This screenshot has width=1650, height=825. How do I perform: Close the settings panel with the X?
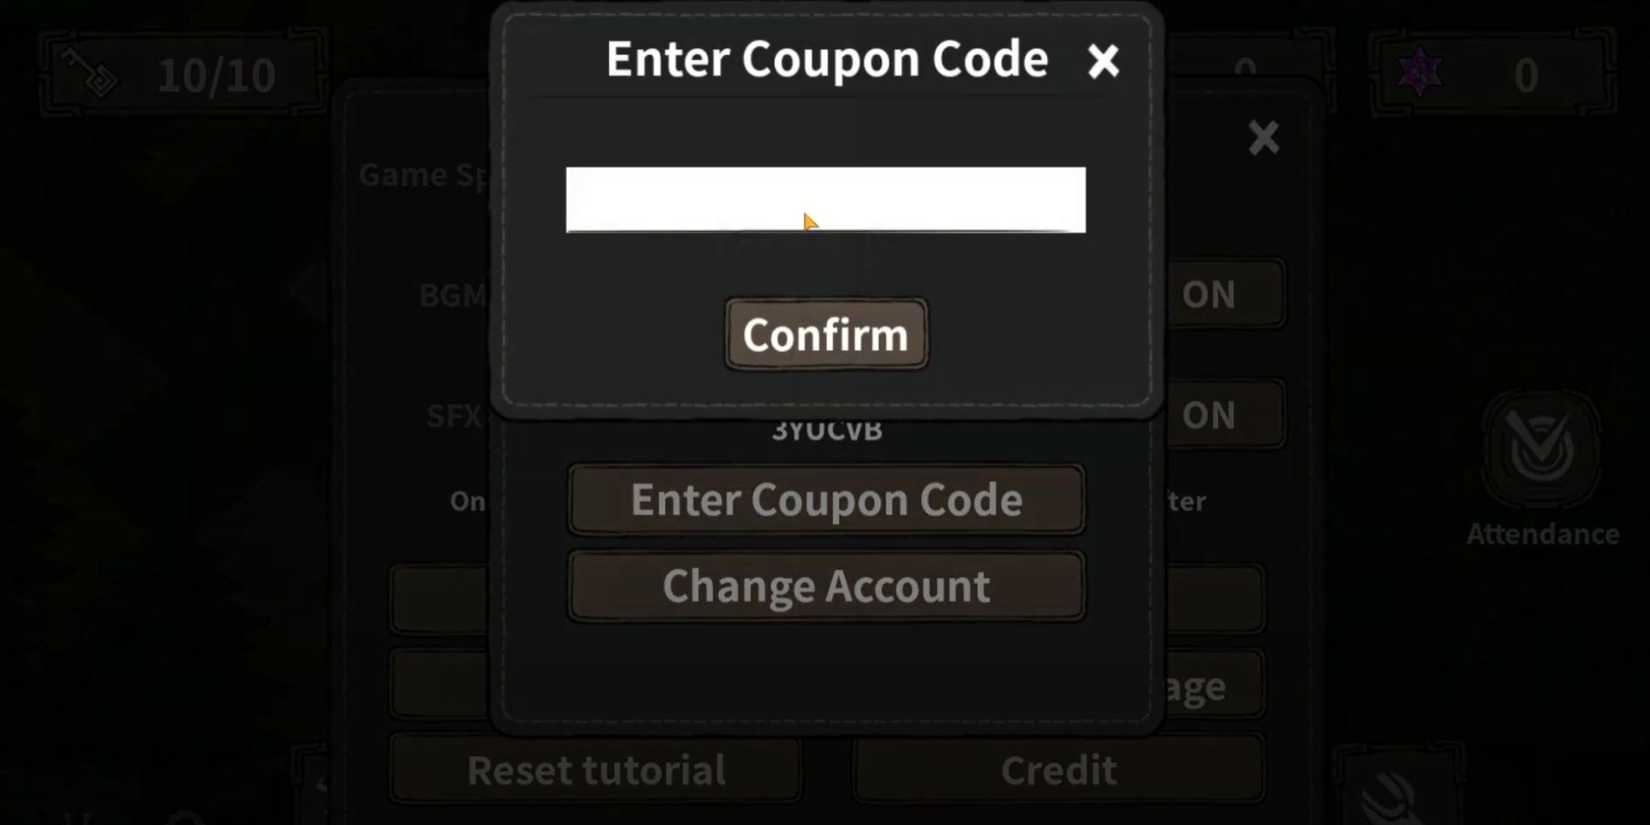coord(1264,138)
